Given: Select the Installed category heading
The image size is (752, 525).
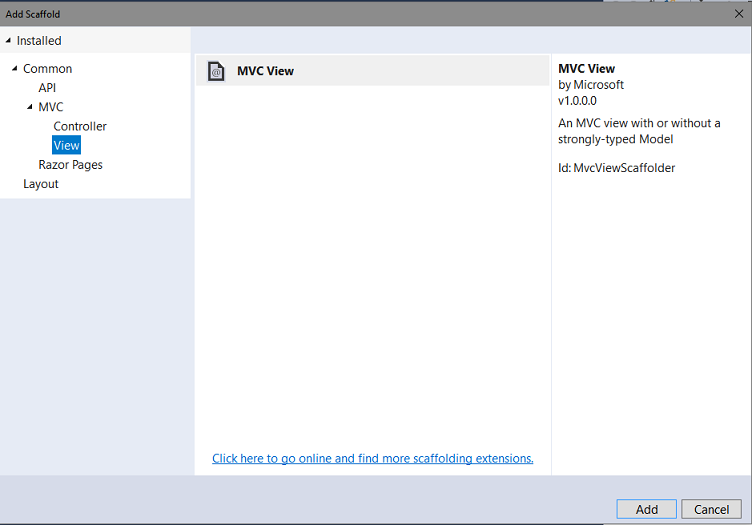Looking at the screenshot, I should click(39, 41).
